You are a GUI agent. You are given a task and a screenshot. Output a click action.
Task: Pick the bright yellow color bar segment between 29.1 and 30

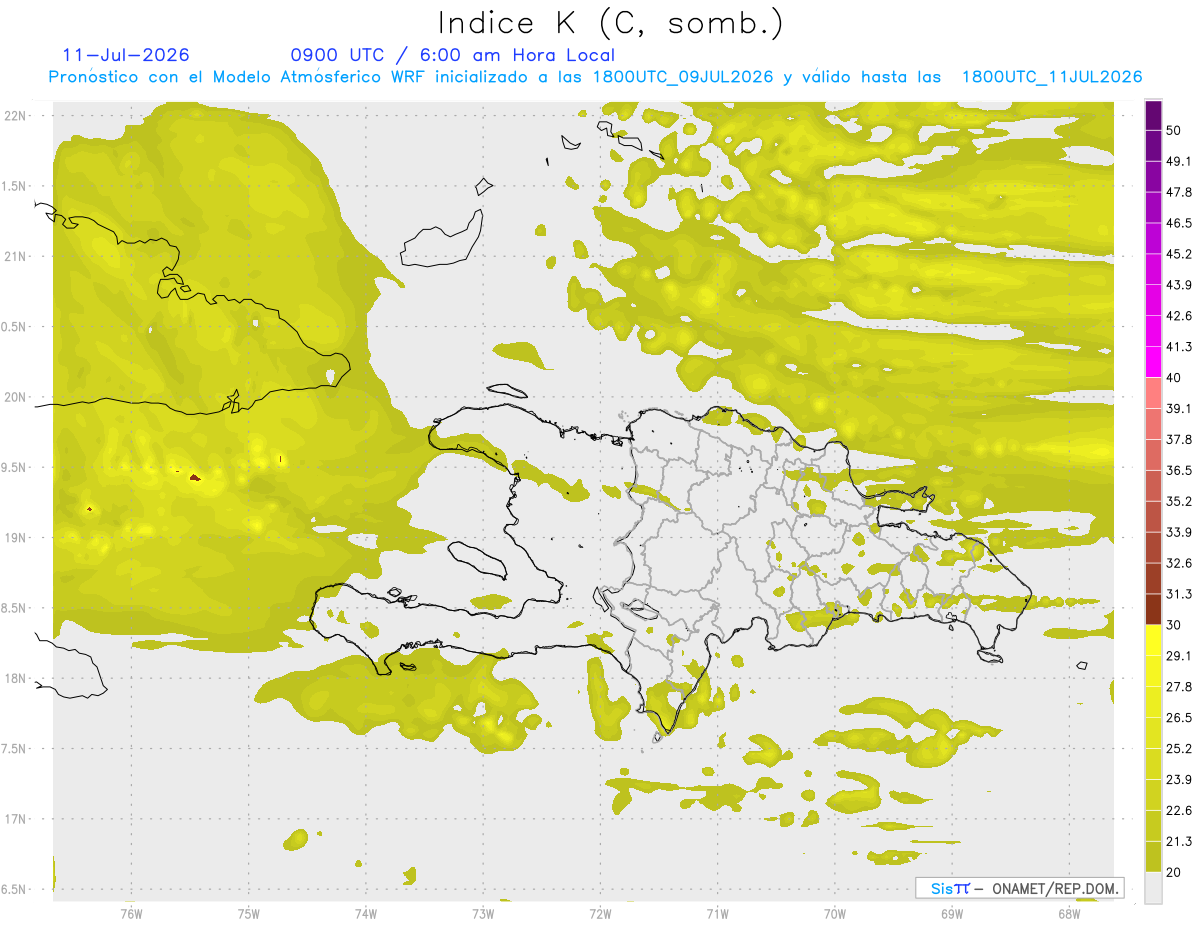point(1153,640)
